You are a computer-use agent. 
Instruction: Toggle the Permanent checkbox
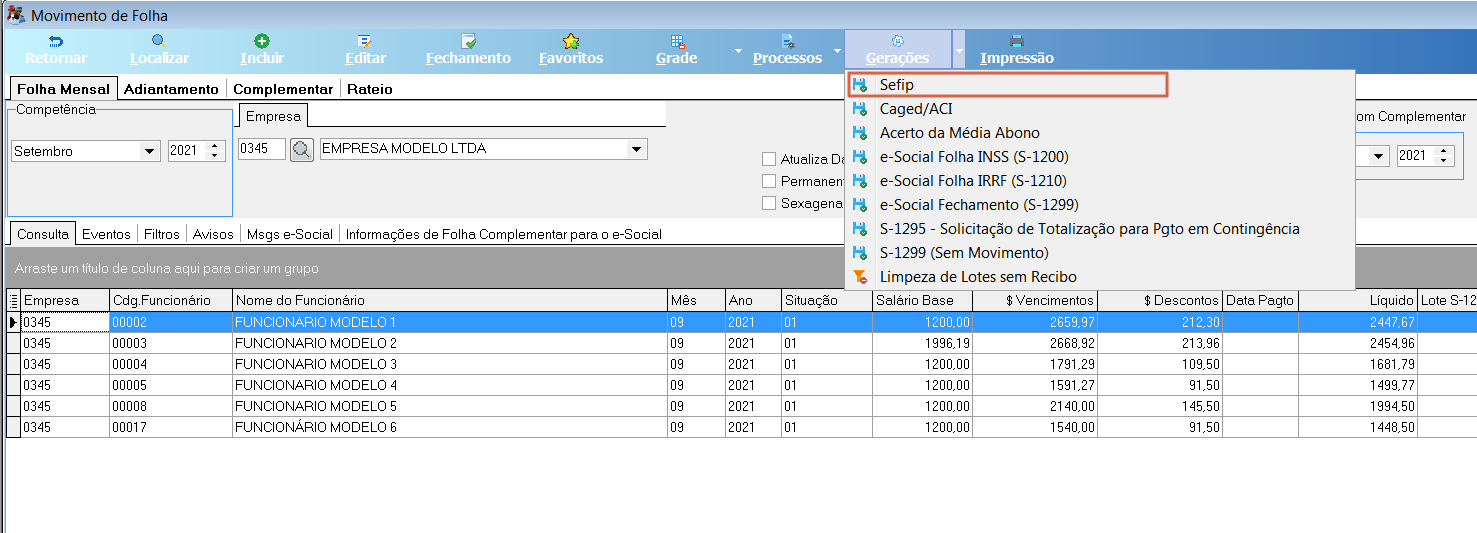click(x=769, y=181)
